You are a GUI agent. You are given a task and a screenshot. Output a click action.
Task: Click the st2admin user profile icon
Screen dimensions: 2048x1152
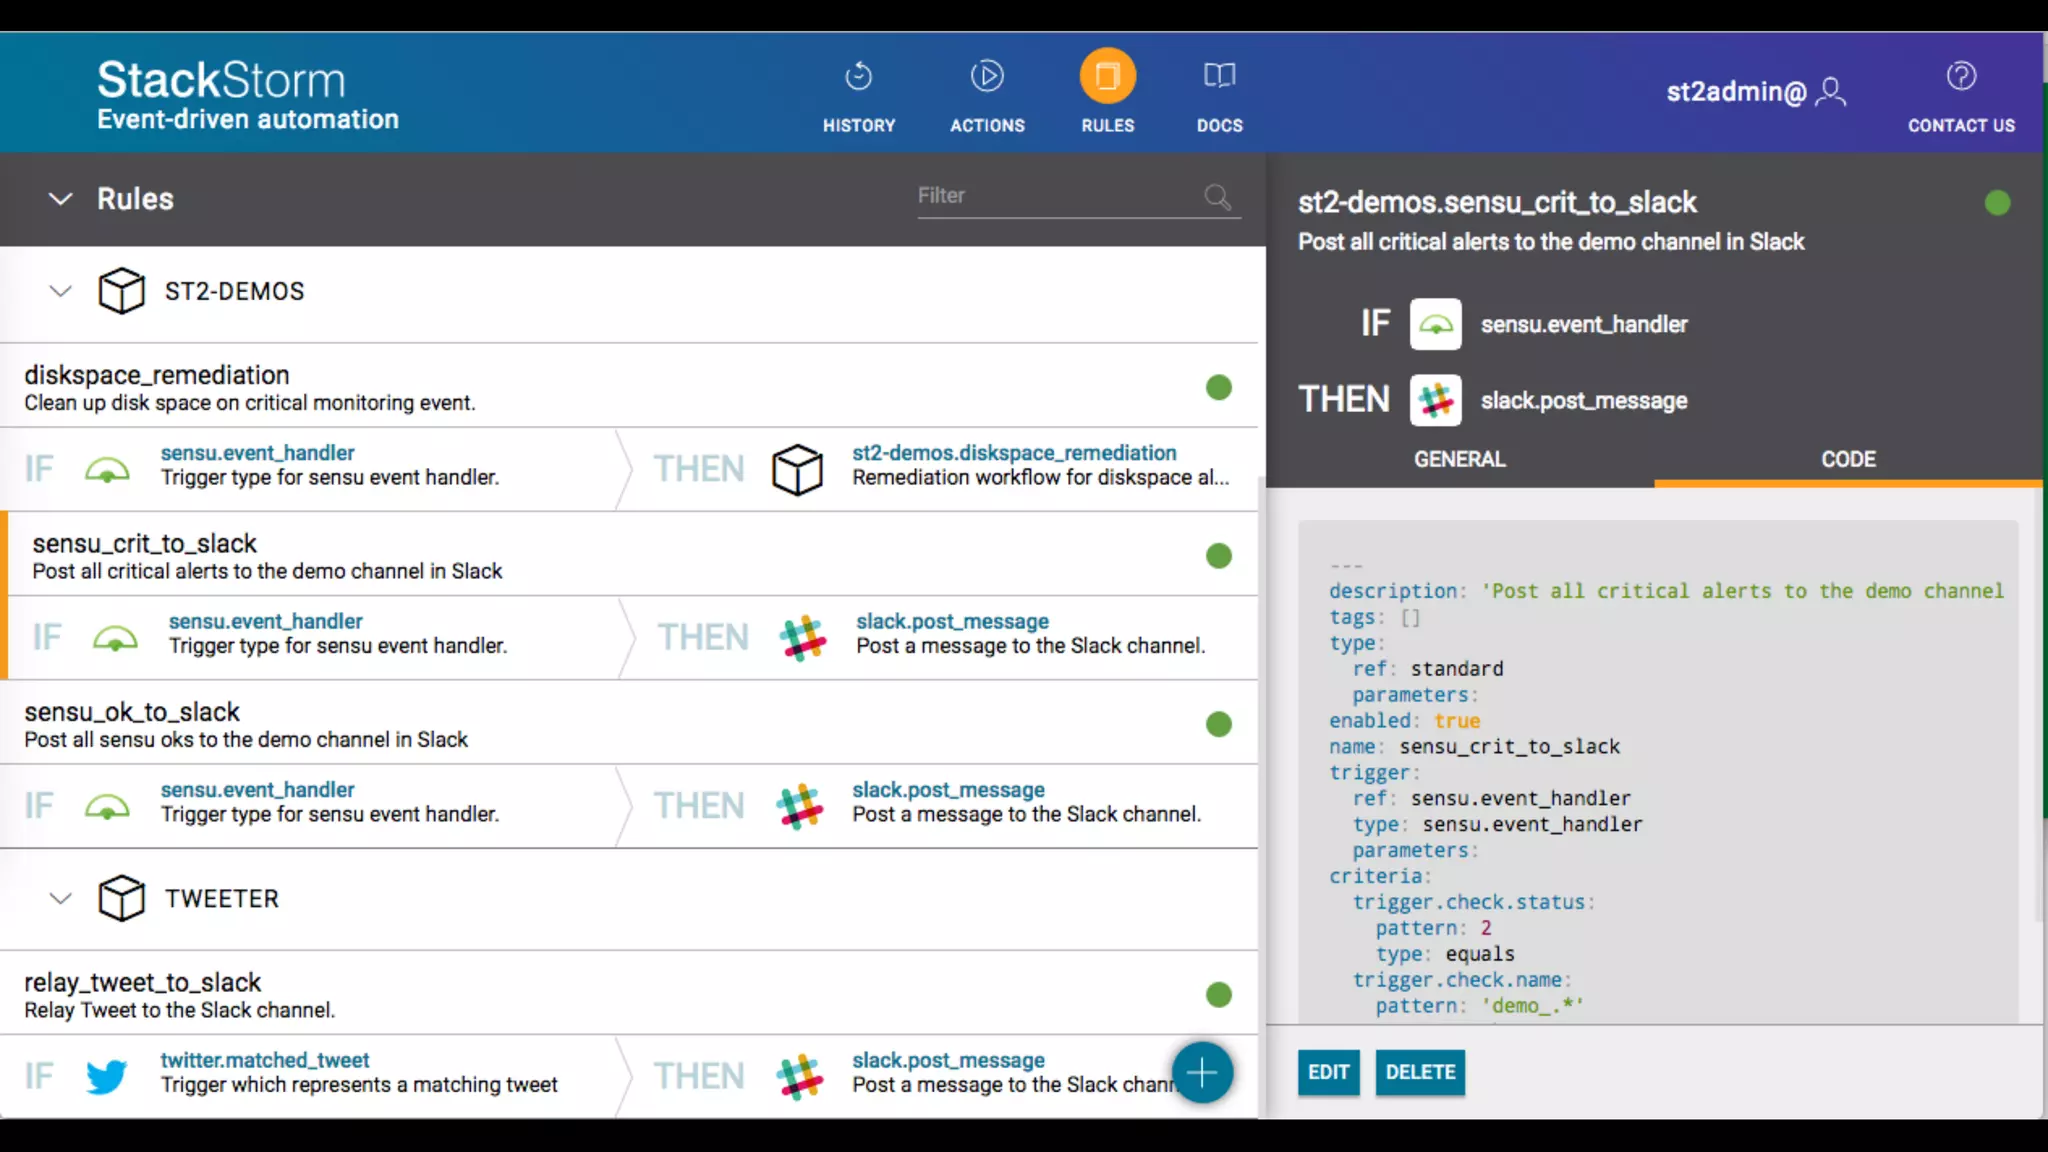[x=1831, y=92]
